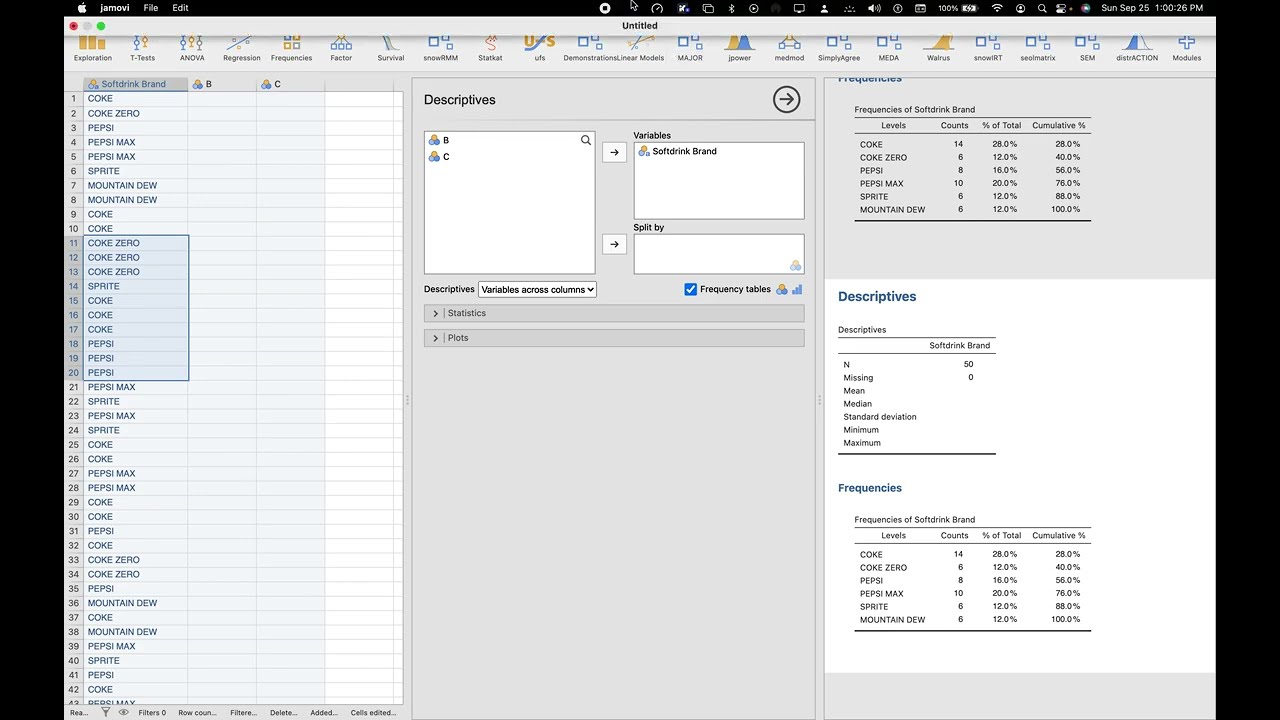Open the distrACTION module menu
Screen dimensions: 1280x720
point(1137,49)
